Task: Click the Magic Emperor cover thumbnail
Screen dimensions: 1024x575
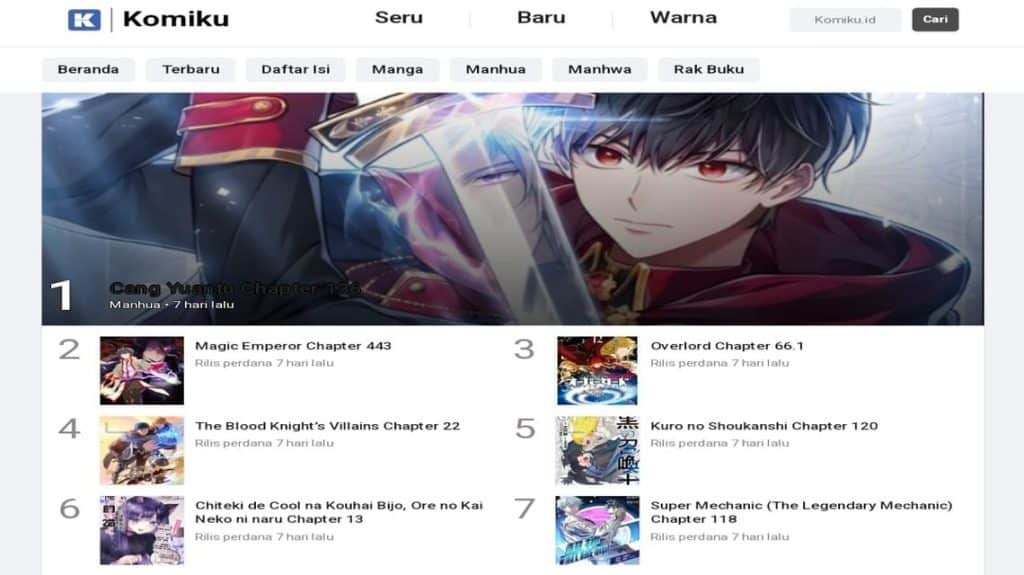Action: tap(142, 370)
